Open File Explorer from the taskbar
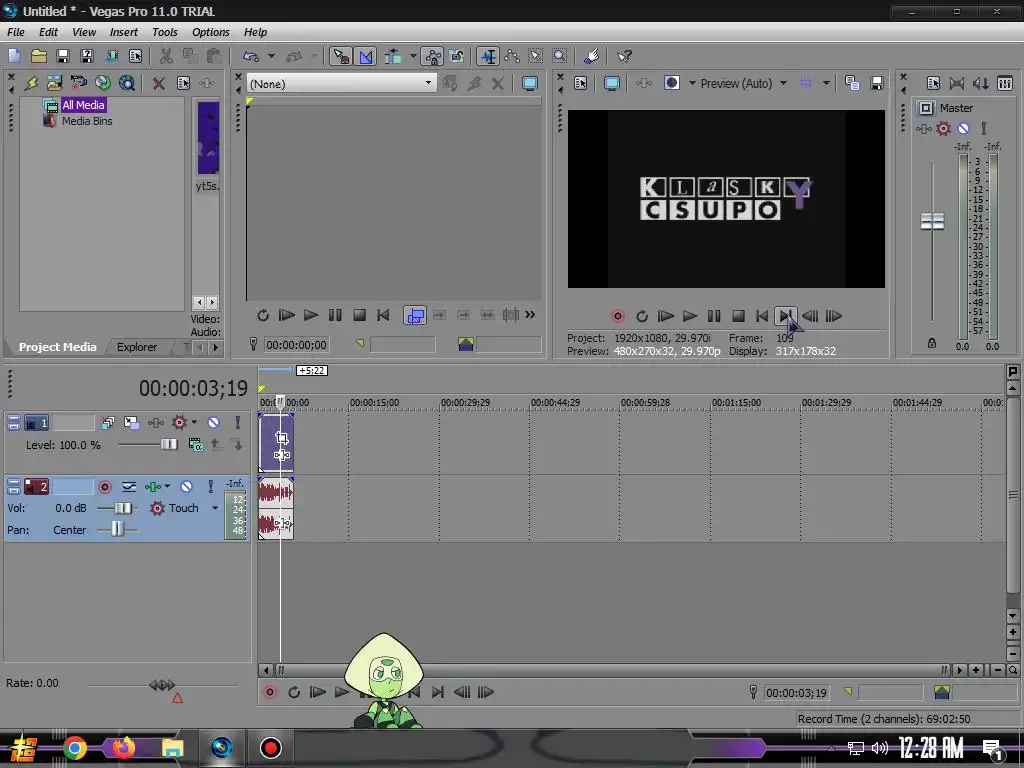 tap(172, 748)
